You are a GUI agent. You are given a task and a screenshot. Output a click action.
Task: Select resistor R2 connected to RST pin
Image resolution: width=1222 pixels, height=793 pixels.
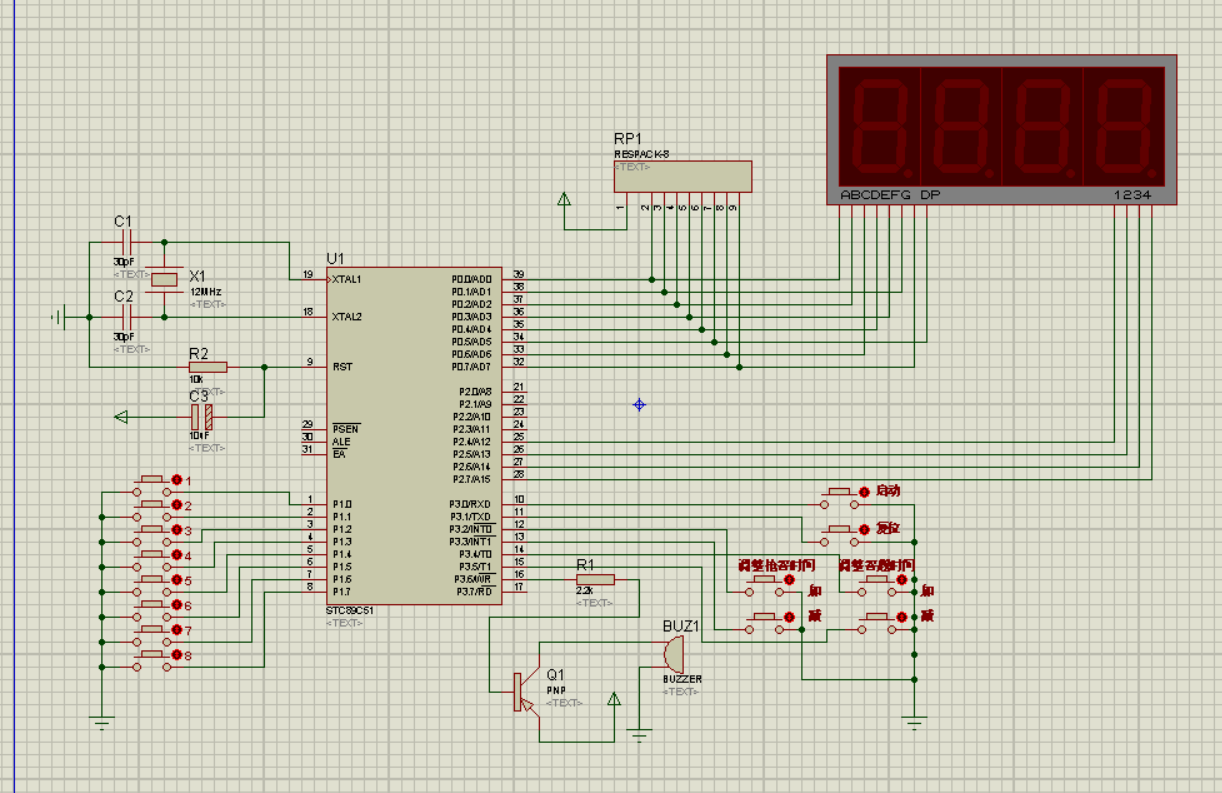207,367
